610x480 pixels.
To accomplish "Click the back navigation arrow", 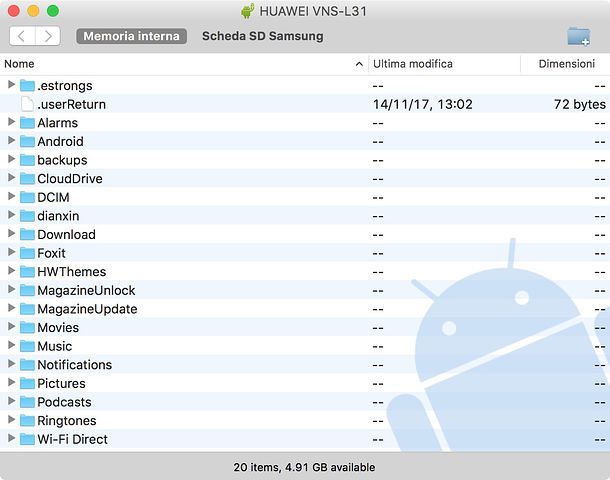I will [22, 36].
